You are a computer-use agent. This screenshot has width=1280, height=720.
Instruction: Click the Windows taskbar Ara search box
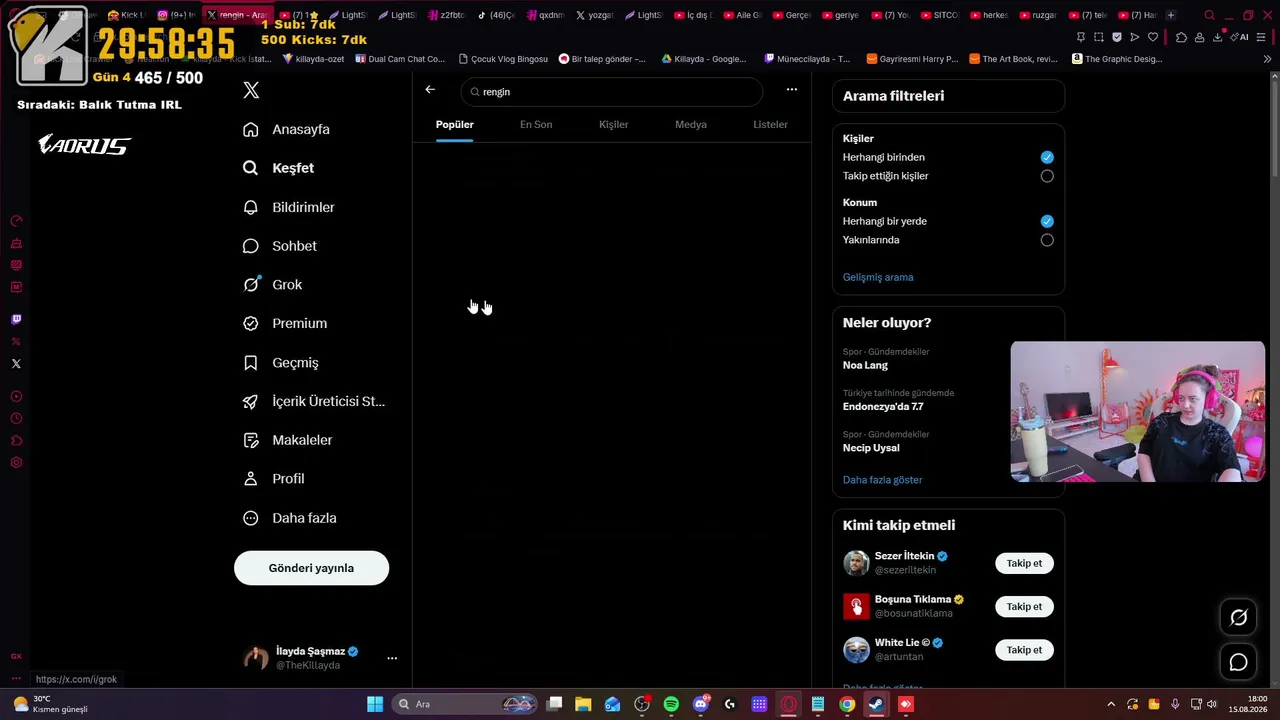[465, 704]
